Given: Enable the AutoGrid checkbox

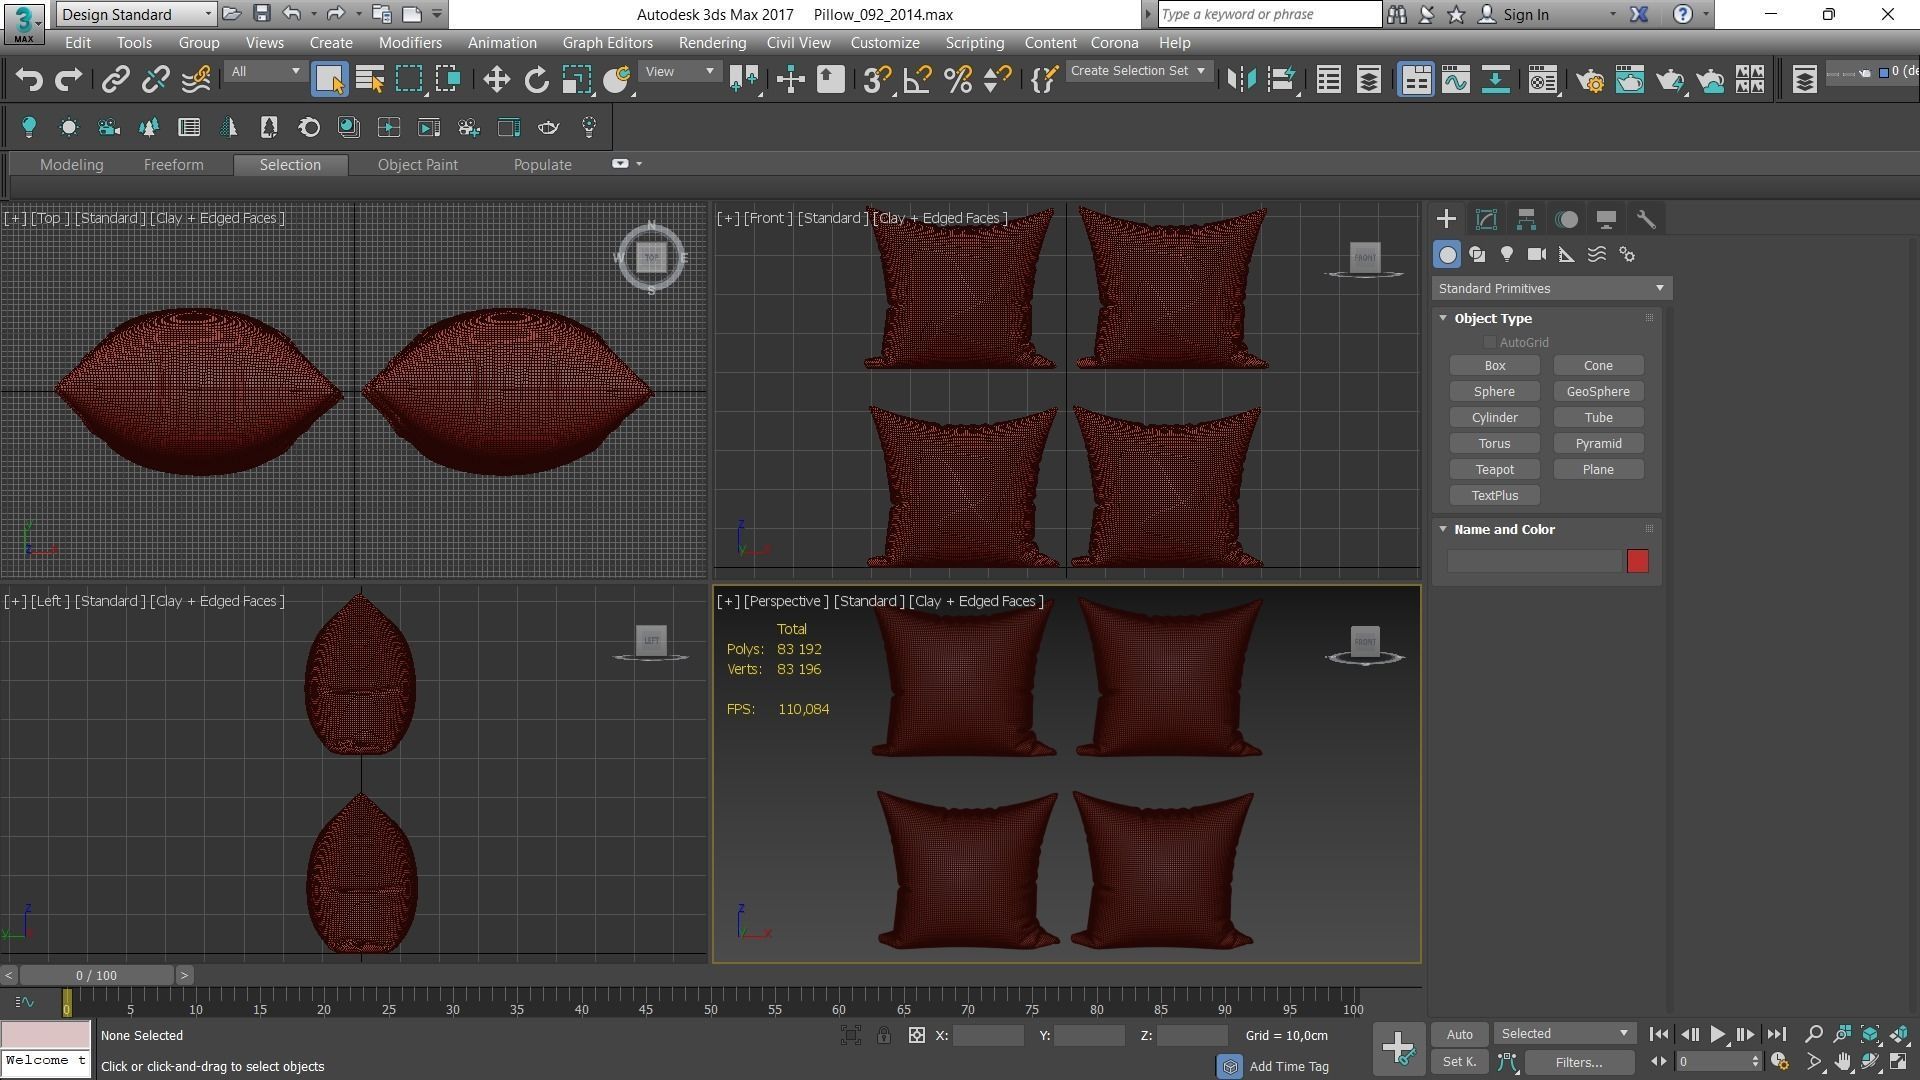Looking at the screenshot, I should 1490,343.
